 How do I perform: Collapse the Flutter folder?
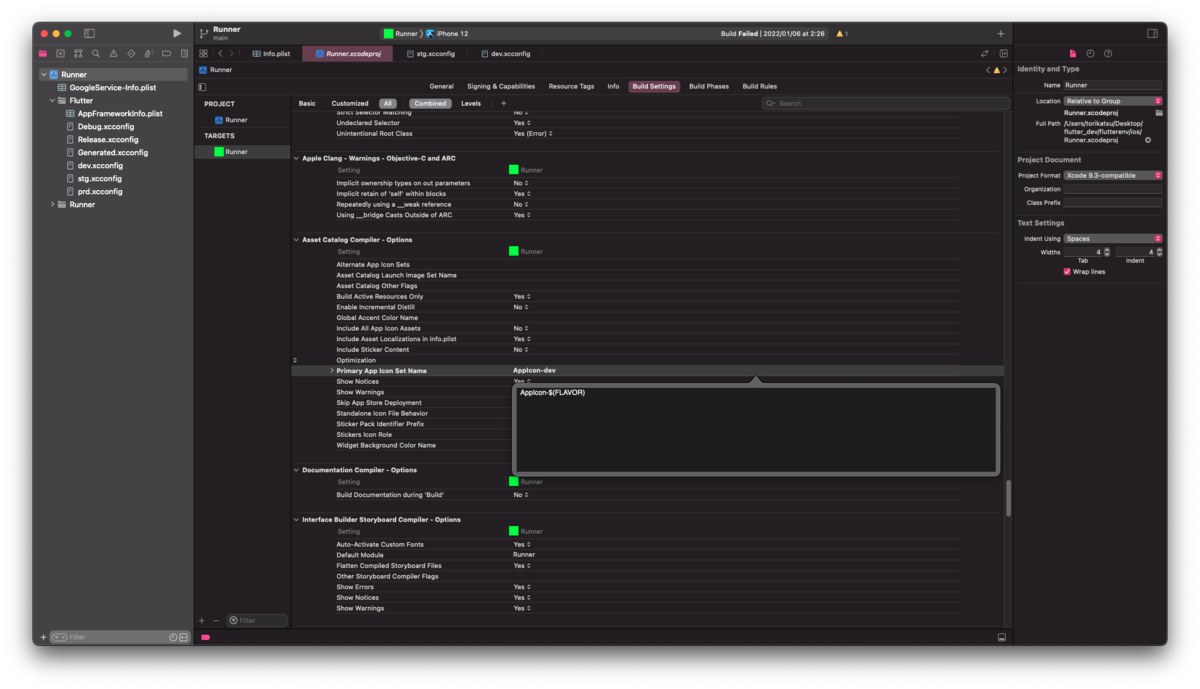coord(53,101)
